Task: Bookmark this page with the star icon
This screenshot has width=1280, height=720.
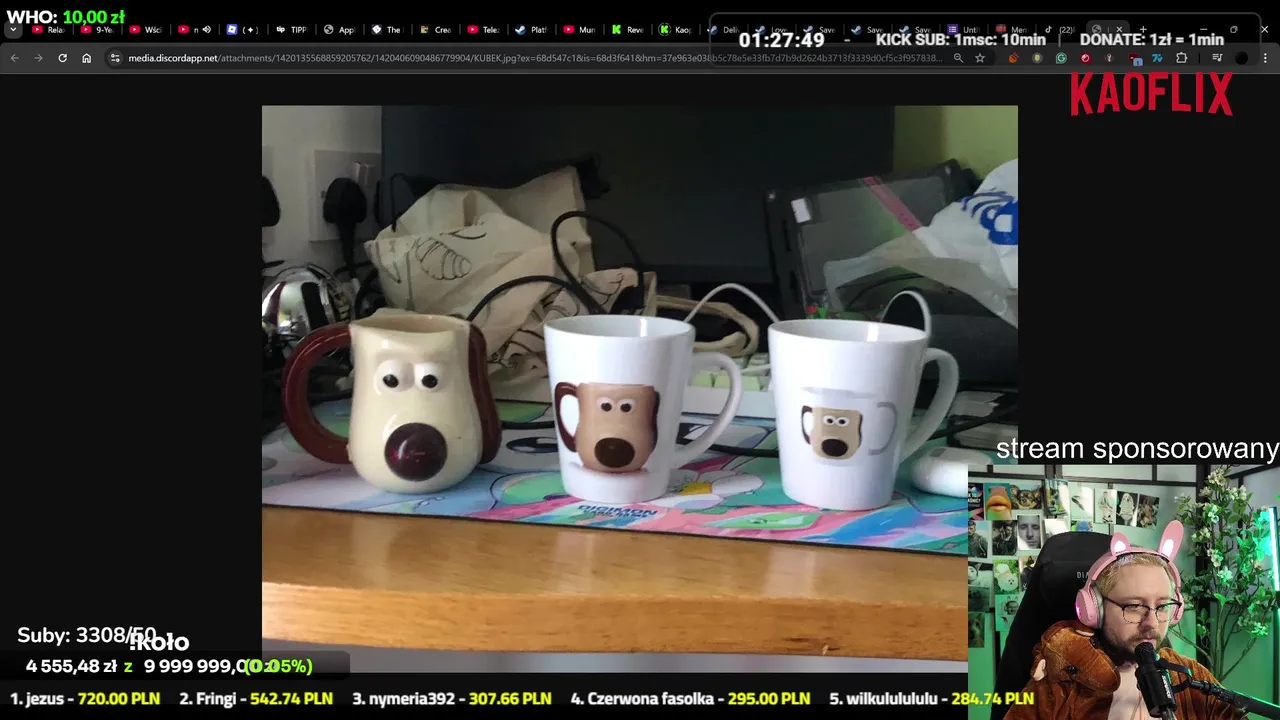Action: tap(980, 58)
